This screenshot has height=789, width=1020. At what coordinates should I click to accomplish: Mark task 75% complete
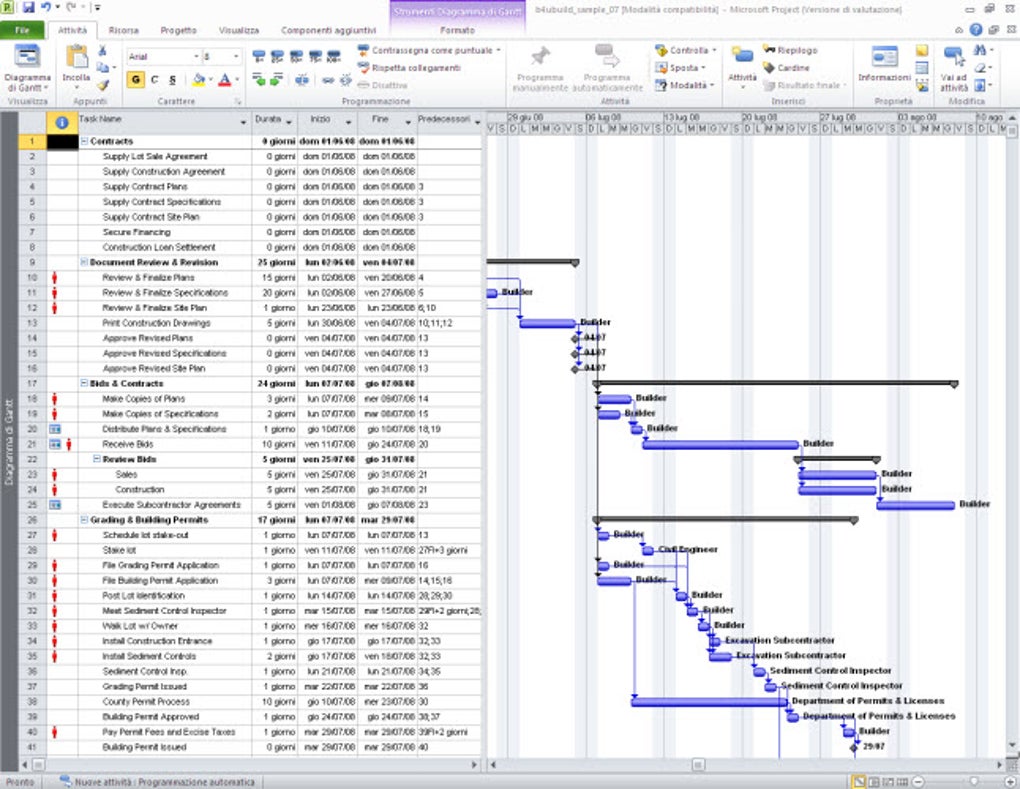pyautogui.click(x=315, y=57)
